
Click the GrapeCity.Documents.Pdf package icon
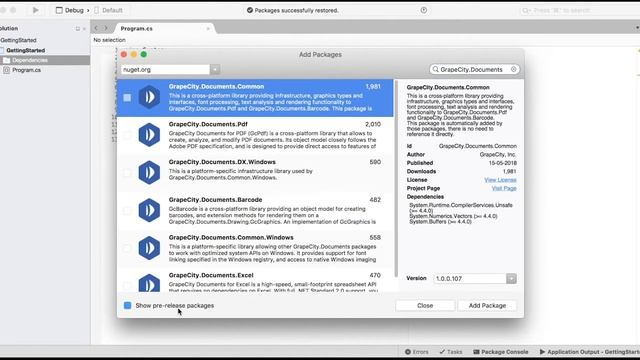[x=149, y=135]
